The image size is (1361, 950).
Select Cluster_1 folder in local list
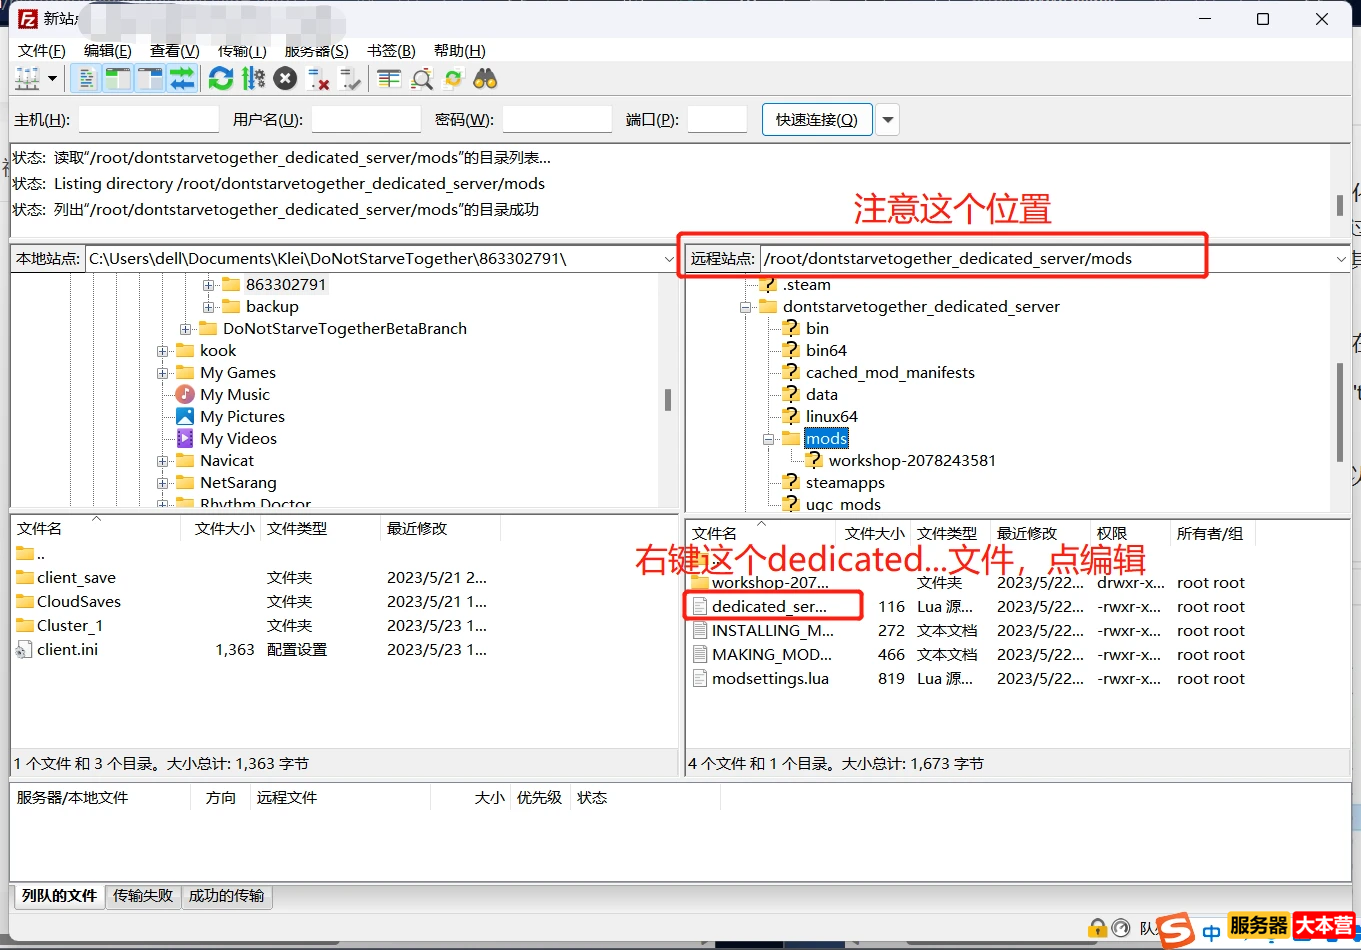point(70,626)
